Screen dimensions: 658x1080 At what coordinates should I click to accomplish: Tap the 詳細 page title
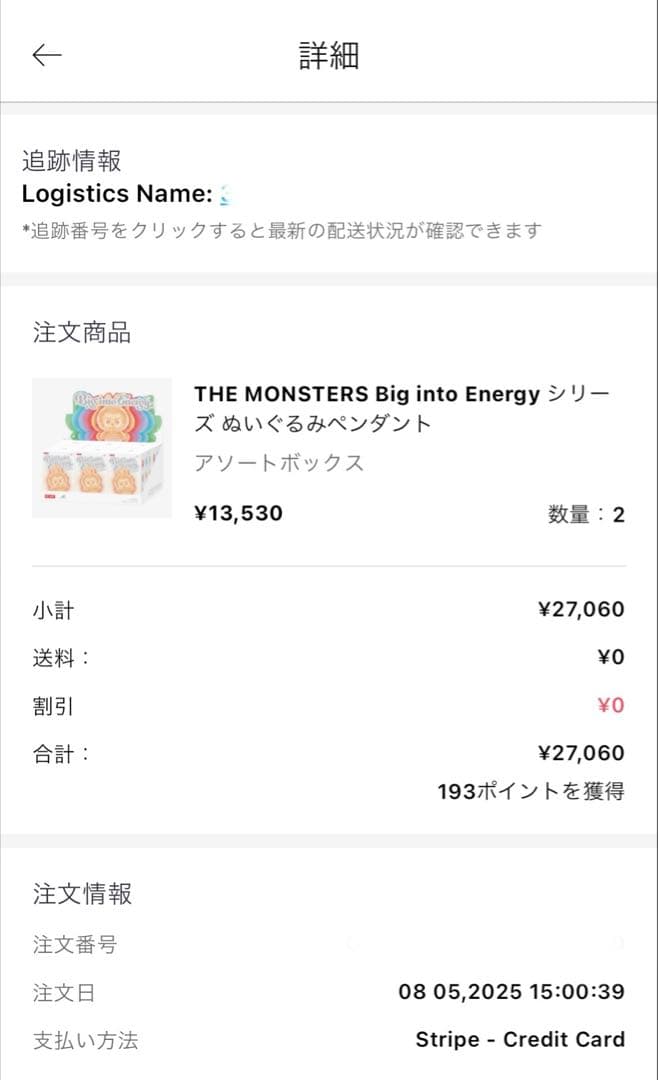click(x=329, y=56)
